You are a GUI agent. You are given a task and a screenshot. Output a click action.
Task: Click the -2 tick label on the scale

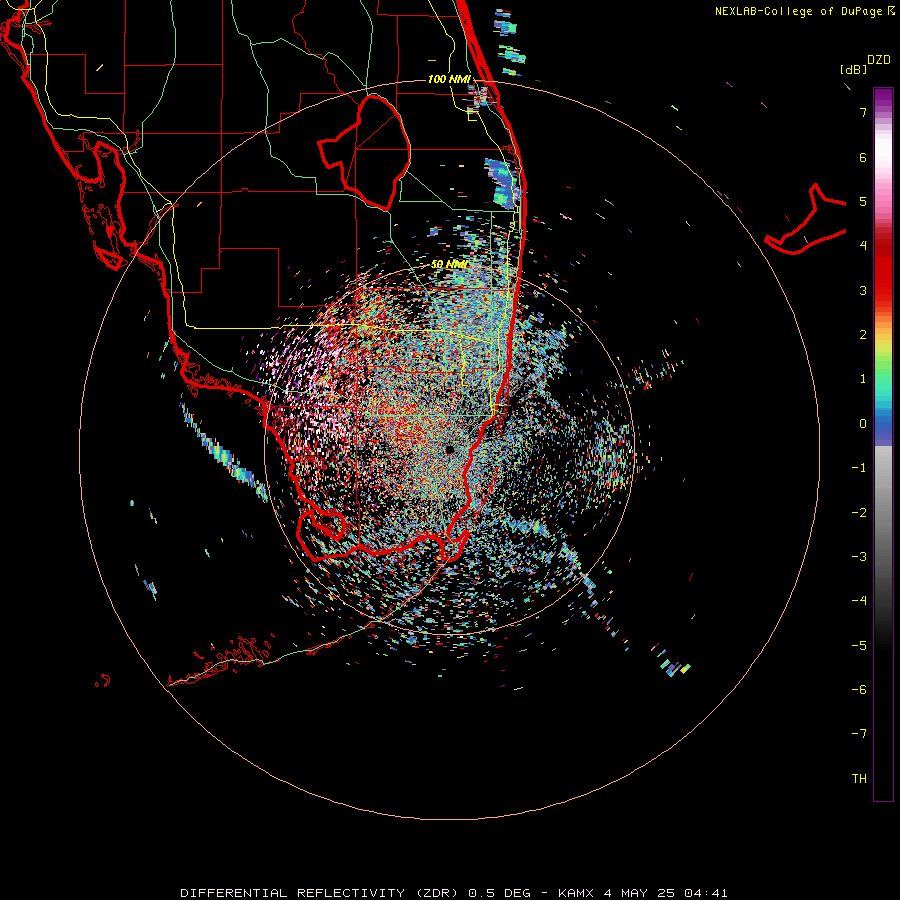point(859,513)
